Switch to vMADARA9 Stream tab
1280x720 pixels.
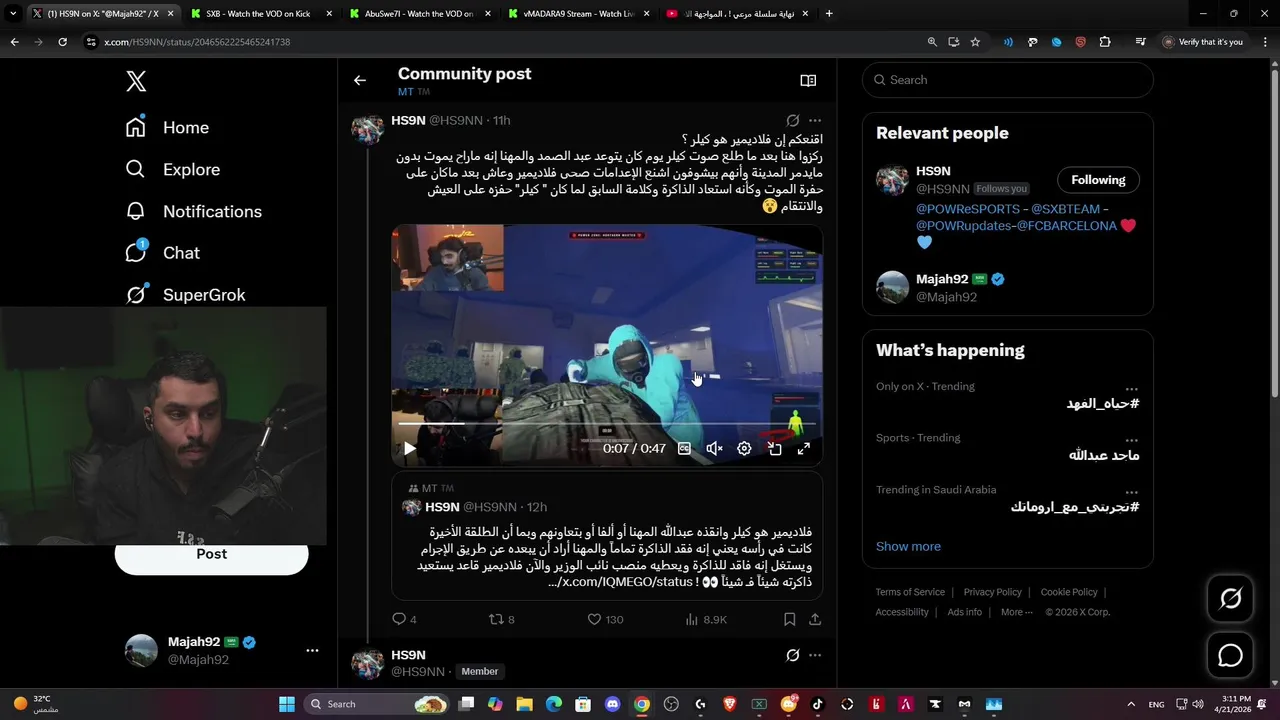pos(576,14)
